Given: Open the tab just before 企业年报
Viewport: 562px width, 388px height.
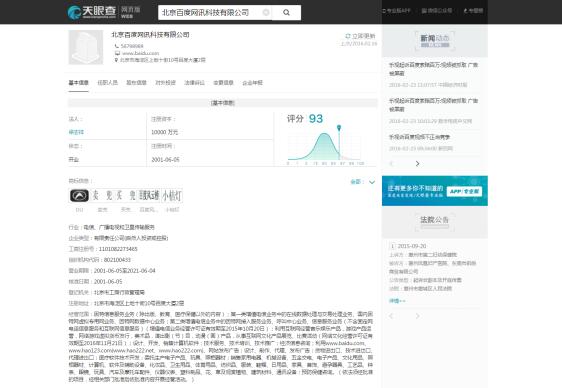Looking at the screenshot, I should point(223,83).
